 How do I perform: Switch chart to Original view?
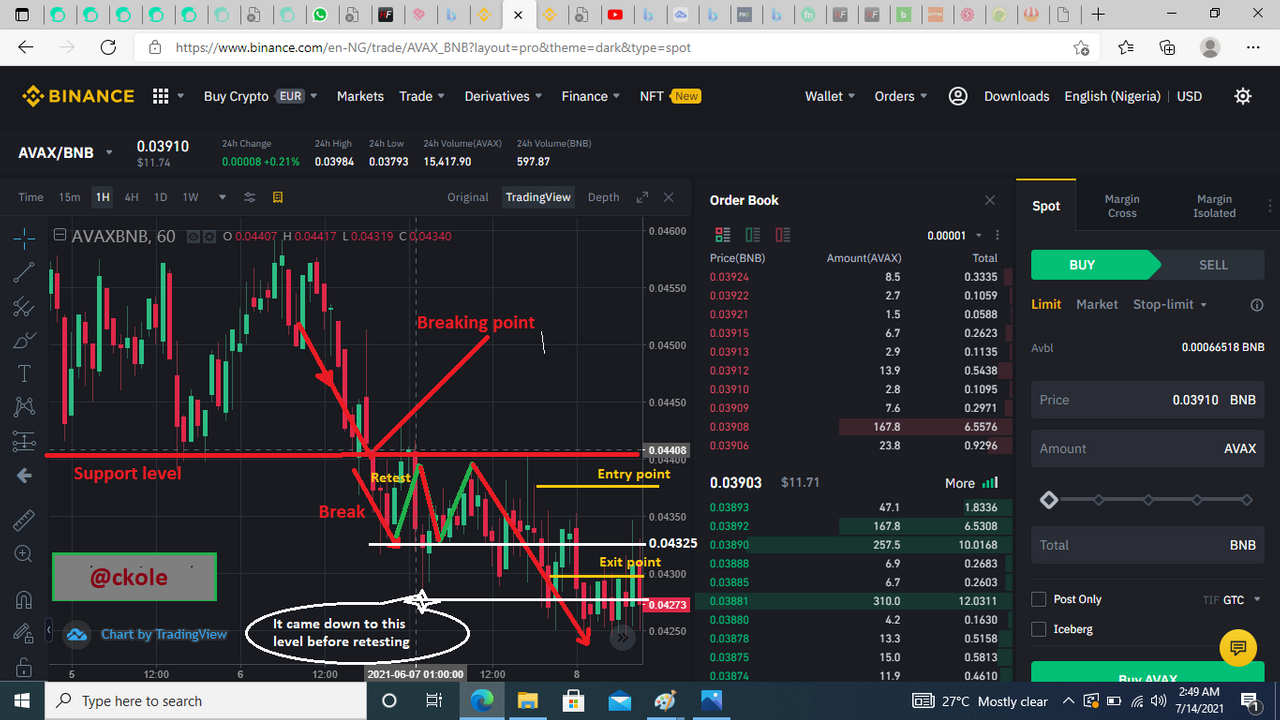[468, 197]
